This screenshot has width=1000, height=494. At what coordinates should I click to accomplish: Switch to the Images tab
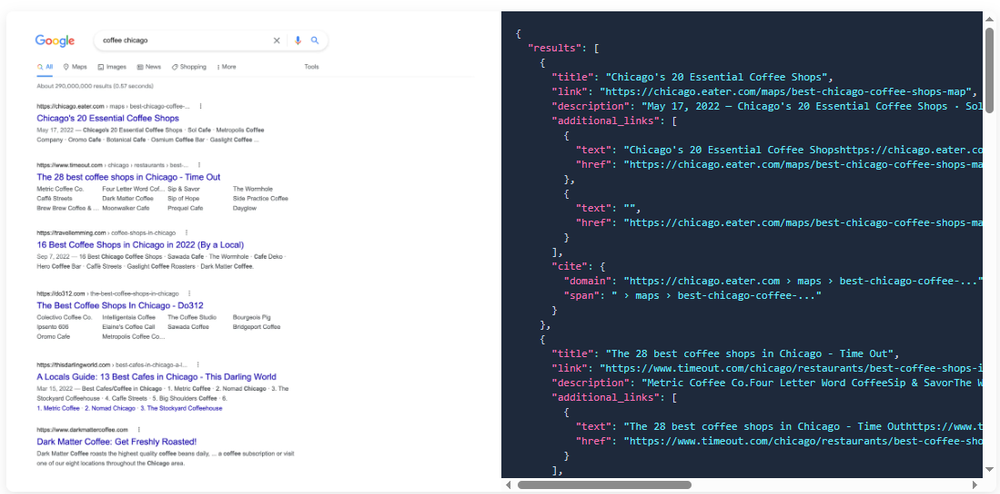click(x=112, y=67)
